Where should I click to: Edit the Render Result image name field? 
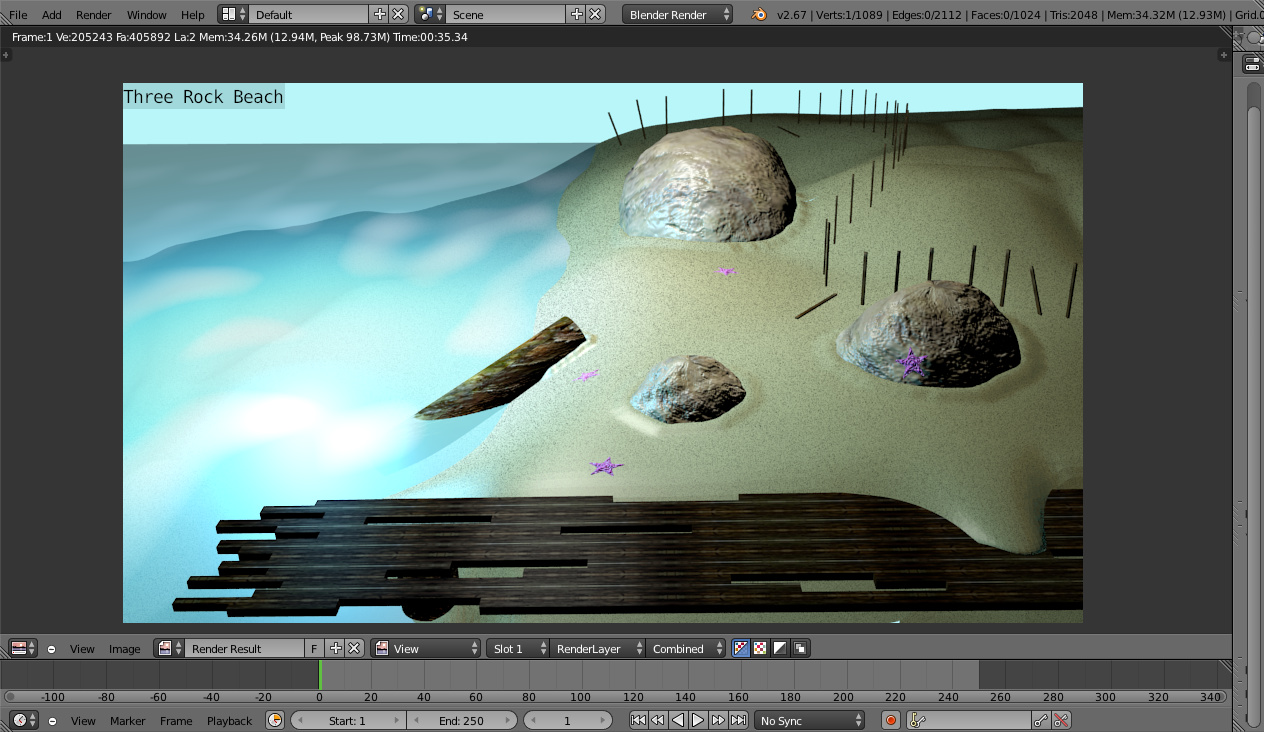click(245, 648)
